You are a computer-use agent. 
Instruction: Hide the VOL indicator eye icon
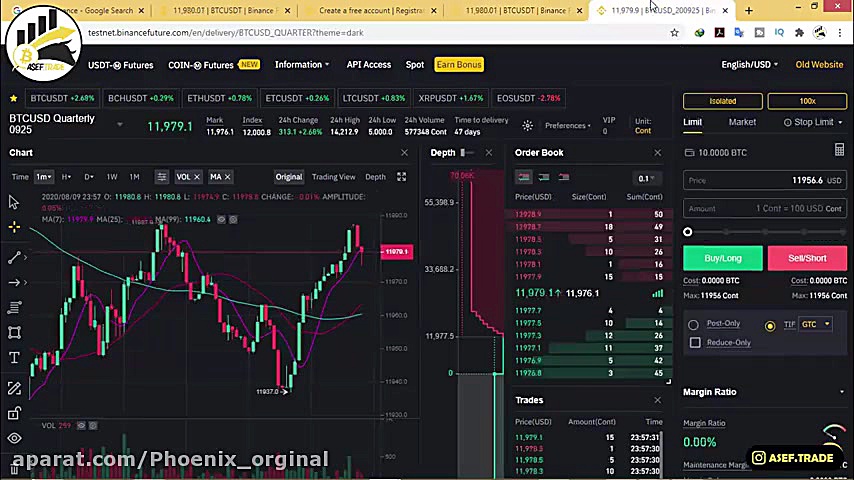(x=81, y=426)
